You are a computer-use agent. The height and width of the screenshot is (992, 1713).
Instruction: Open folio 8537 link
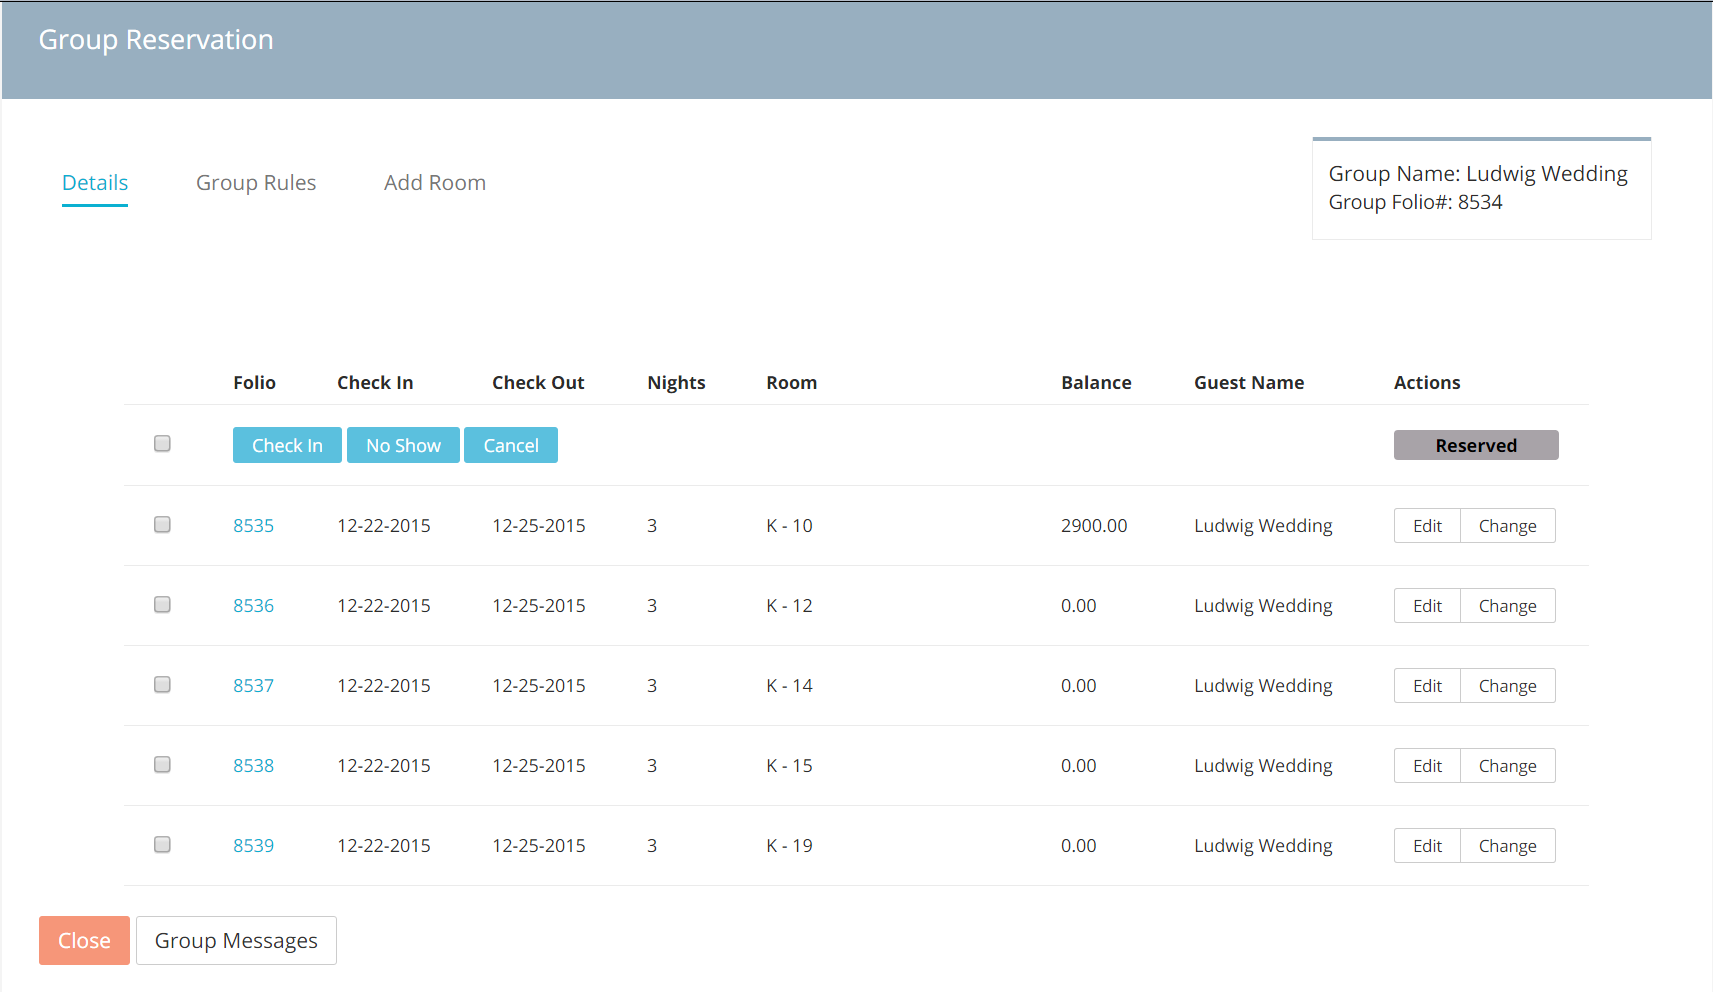point(253,686)
